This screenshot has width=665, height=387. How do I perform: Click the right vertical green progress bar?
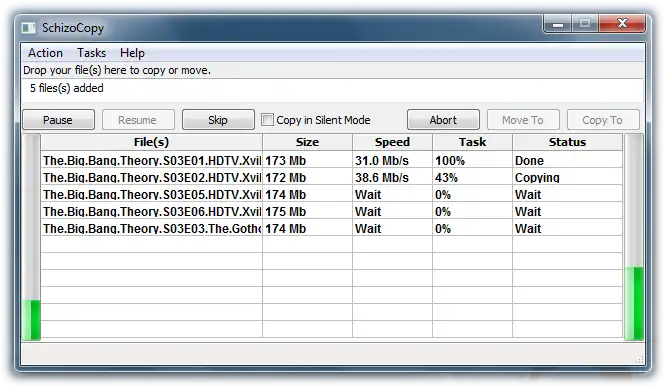[634, 237]
